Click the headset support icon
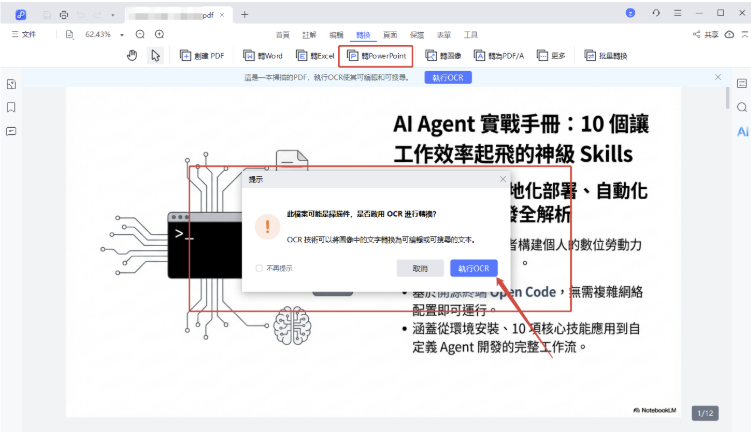The height and width of the screenshot is (432, 751). (x=656, y=13)
